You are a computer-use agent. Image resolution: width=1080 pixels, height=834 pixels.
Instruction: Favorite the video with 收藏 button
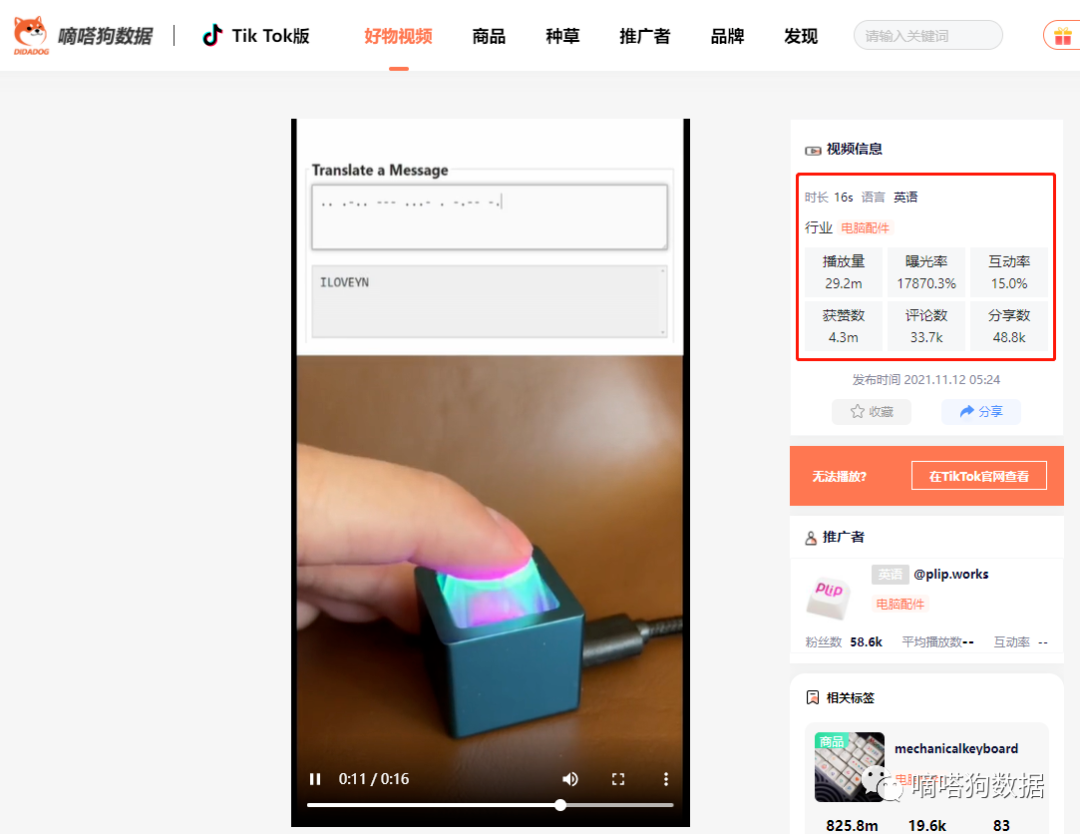click(871, 411)
